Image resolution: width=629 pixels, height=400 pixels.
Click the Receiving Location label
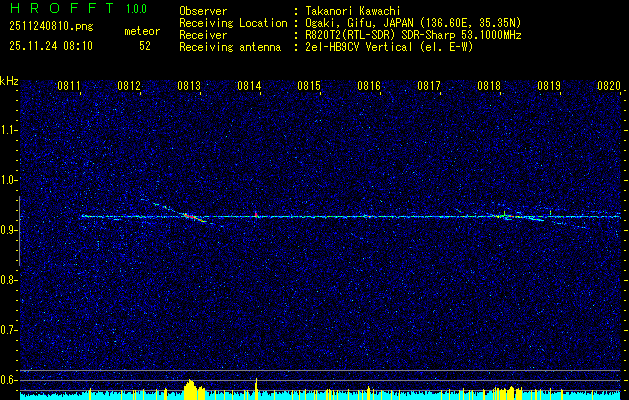[233, 23]
